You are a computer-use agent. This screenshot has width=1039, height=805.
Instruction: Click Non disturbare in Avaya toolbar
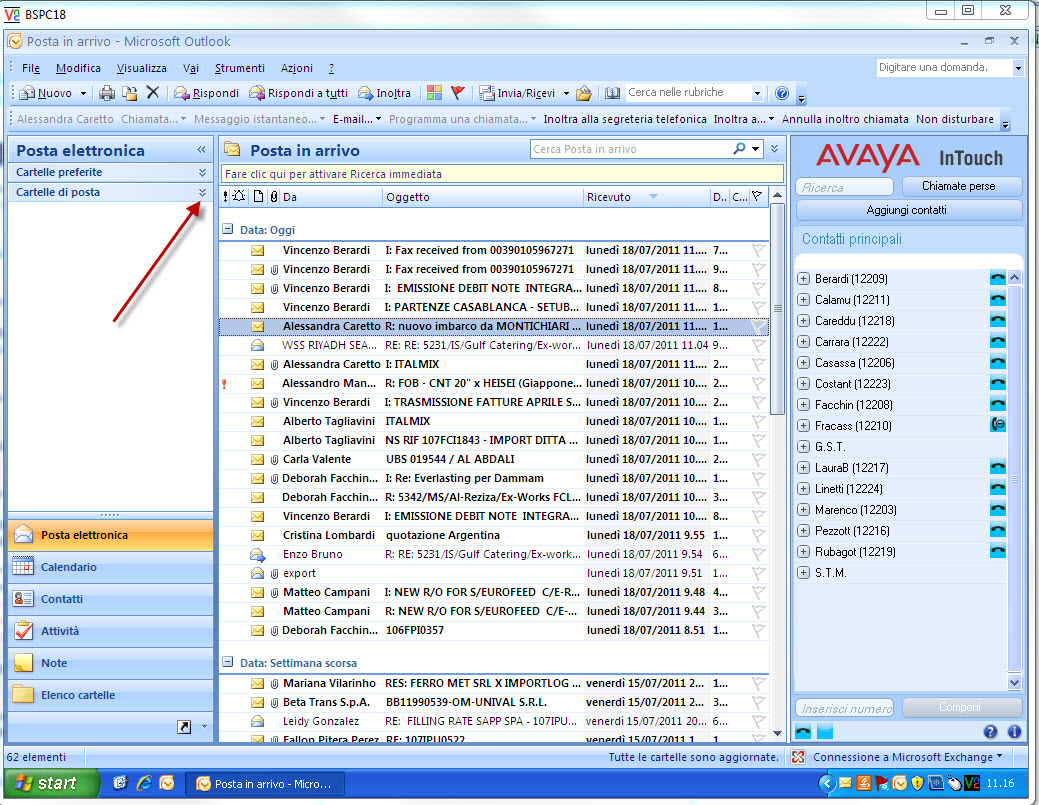pyautogui.click(x=955, y=119)
